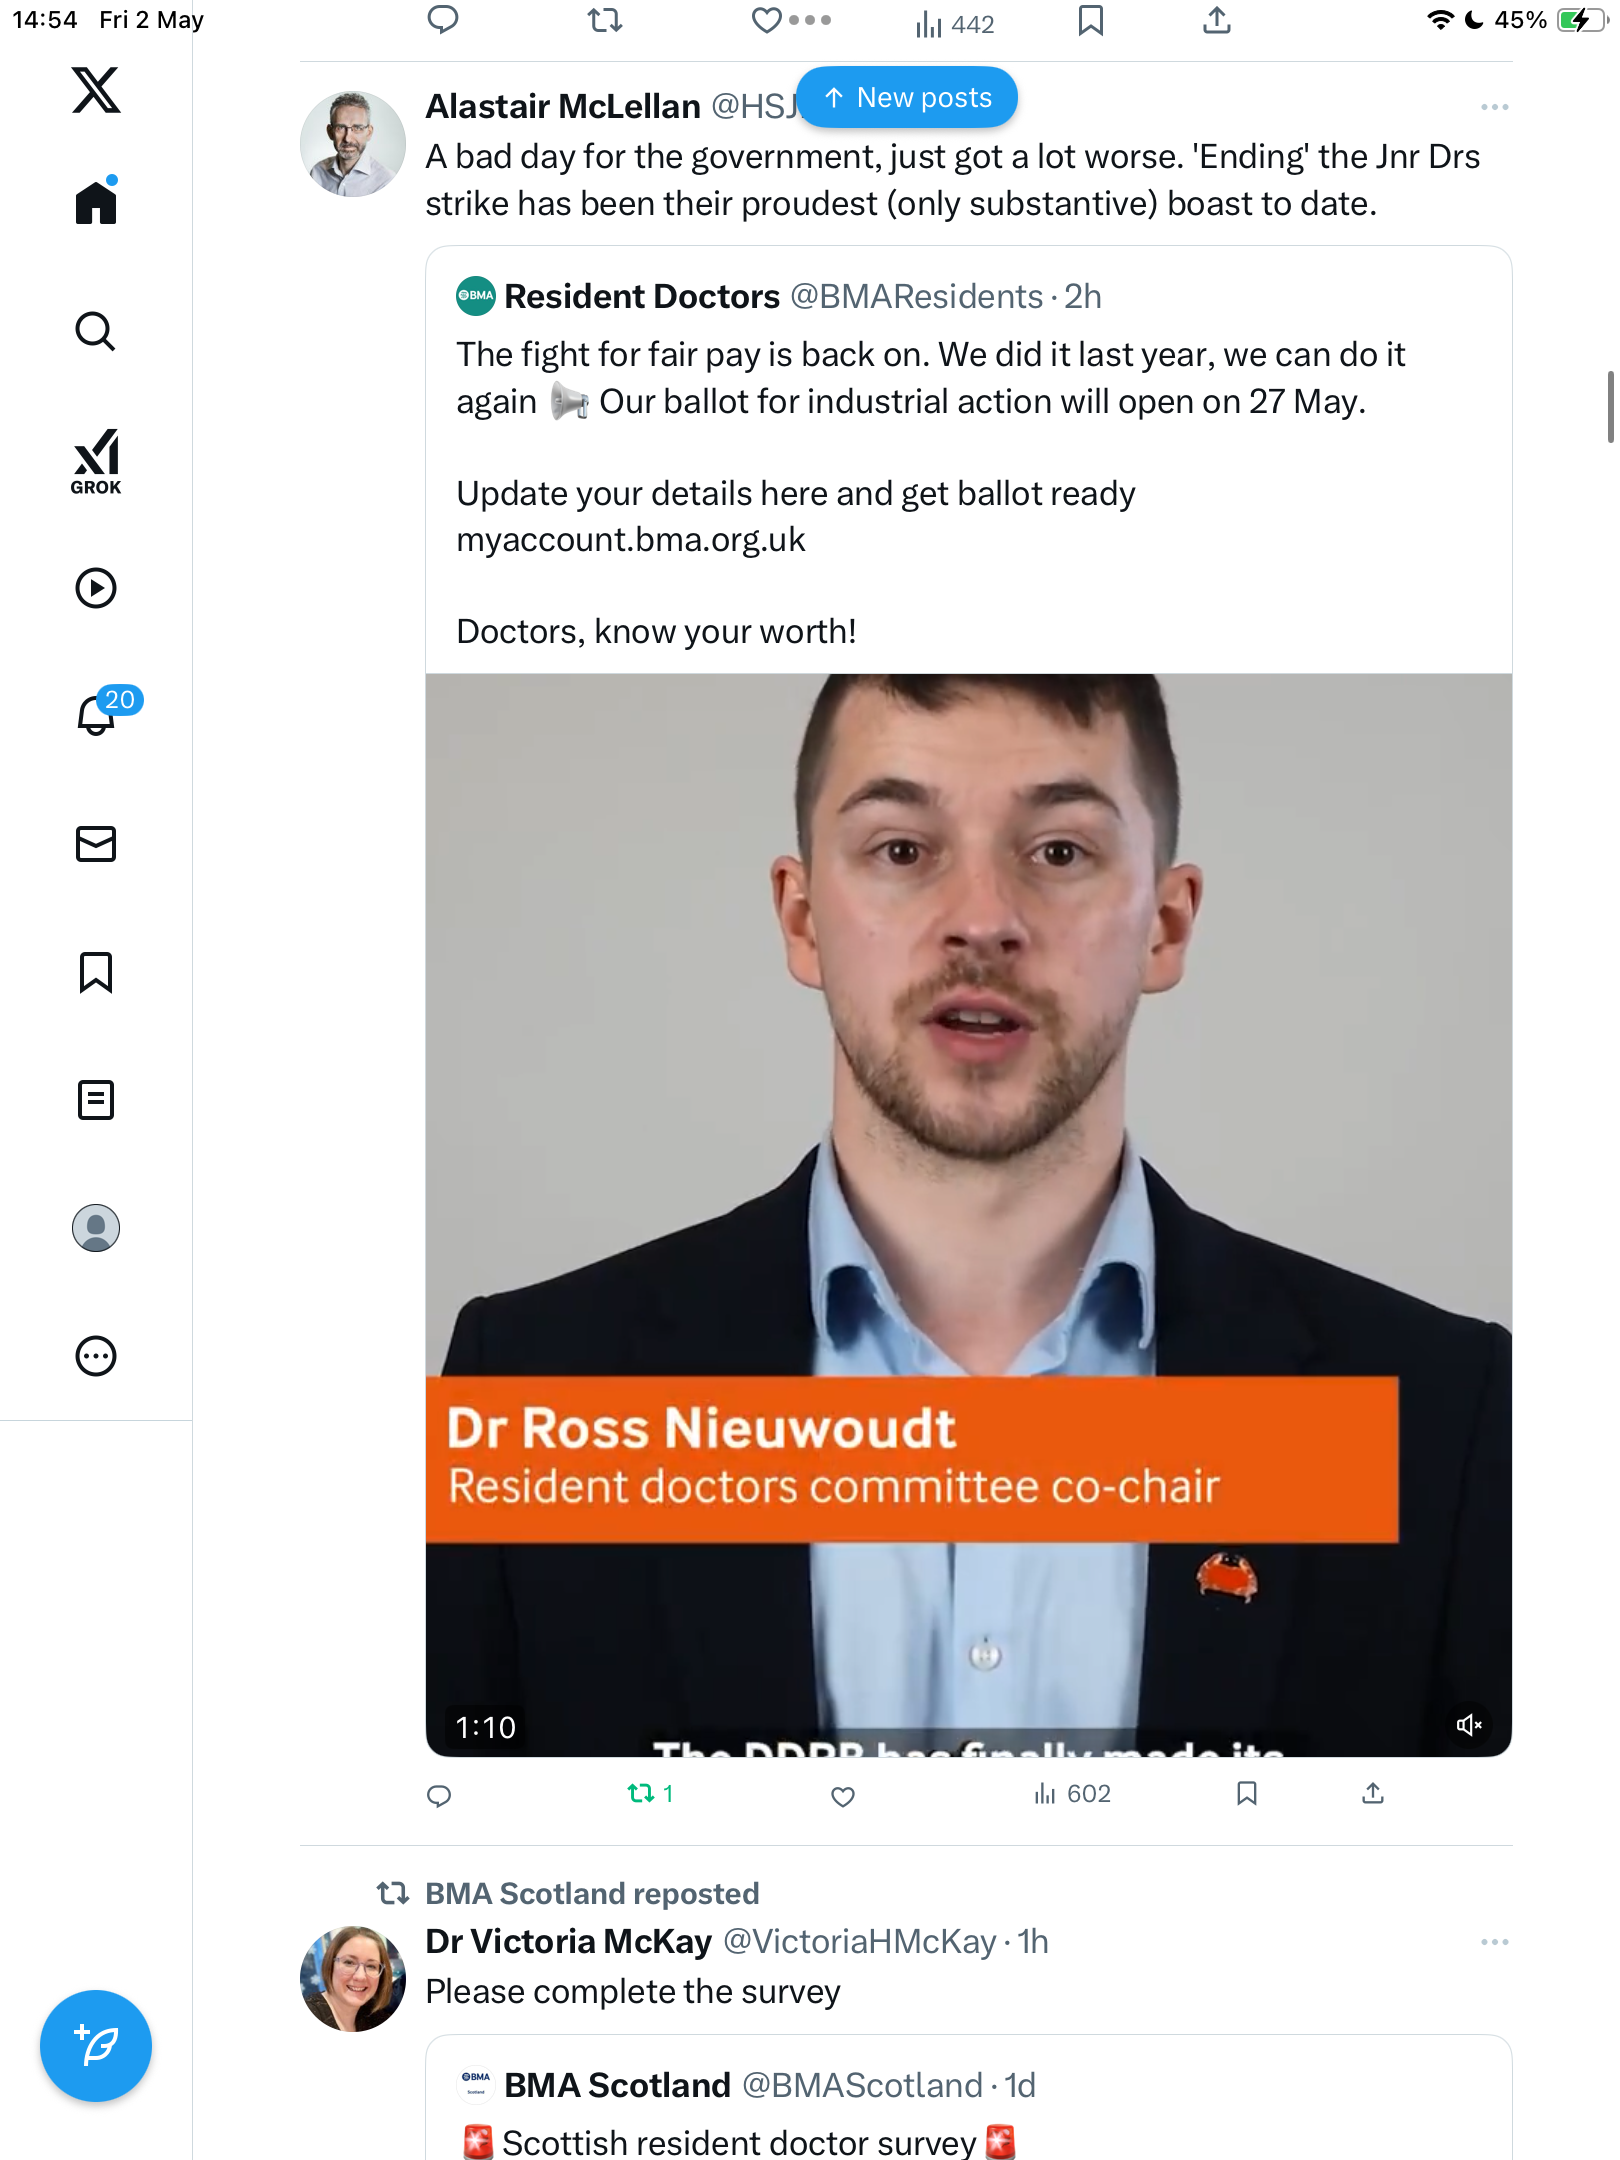Compose new post with floating button
The image size is (1620, 2160).
[96, 2046]
